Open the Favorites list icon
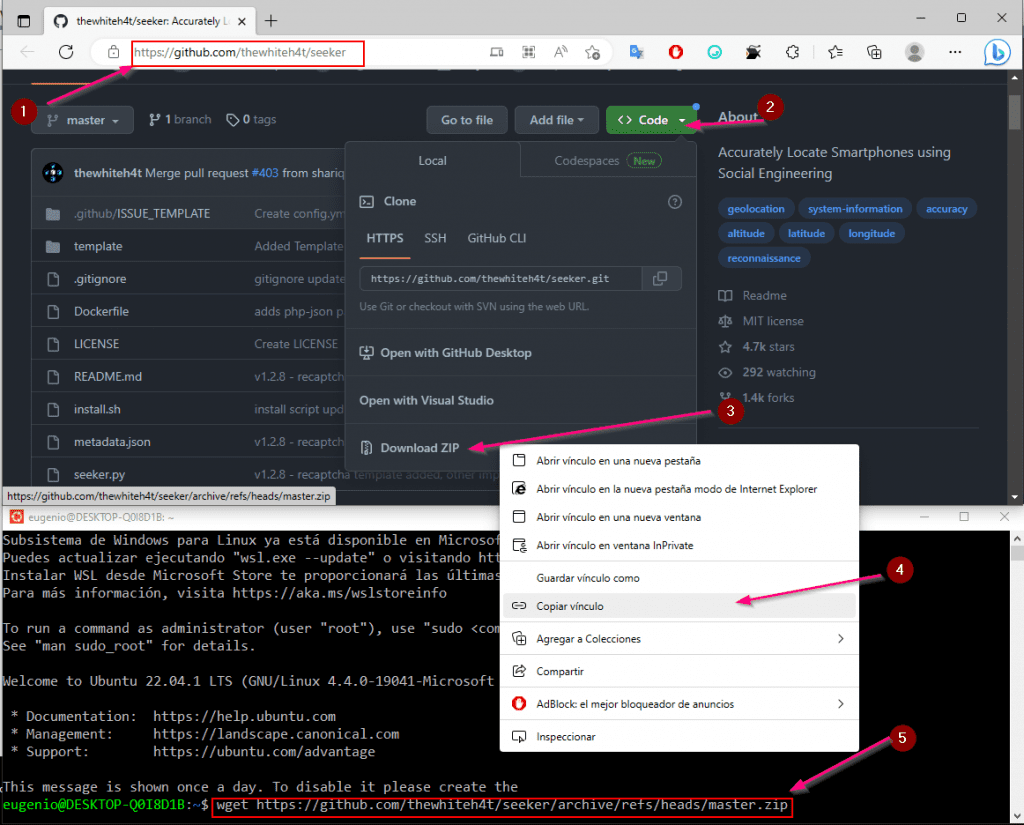The height and width of the screenshot is (825, 1024). [x=835, y=52]
